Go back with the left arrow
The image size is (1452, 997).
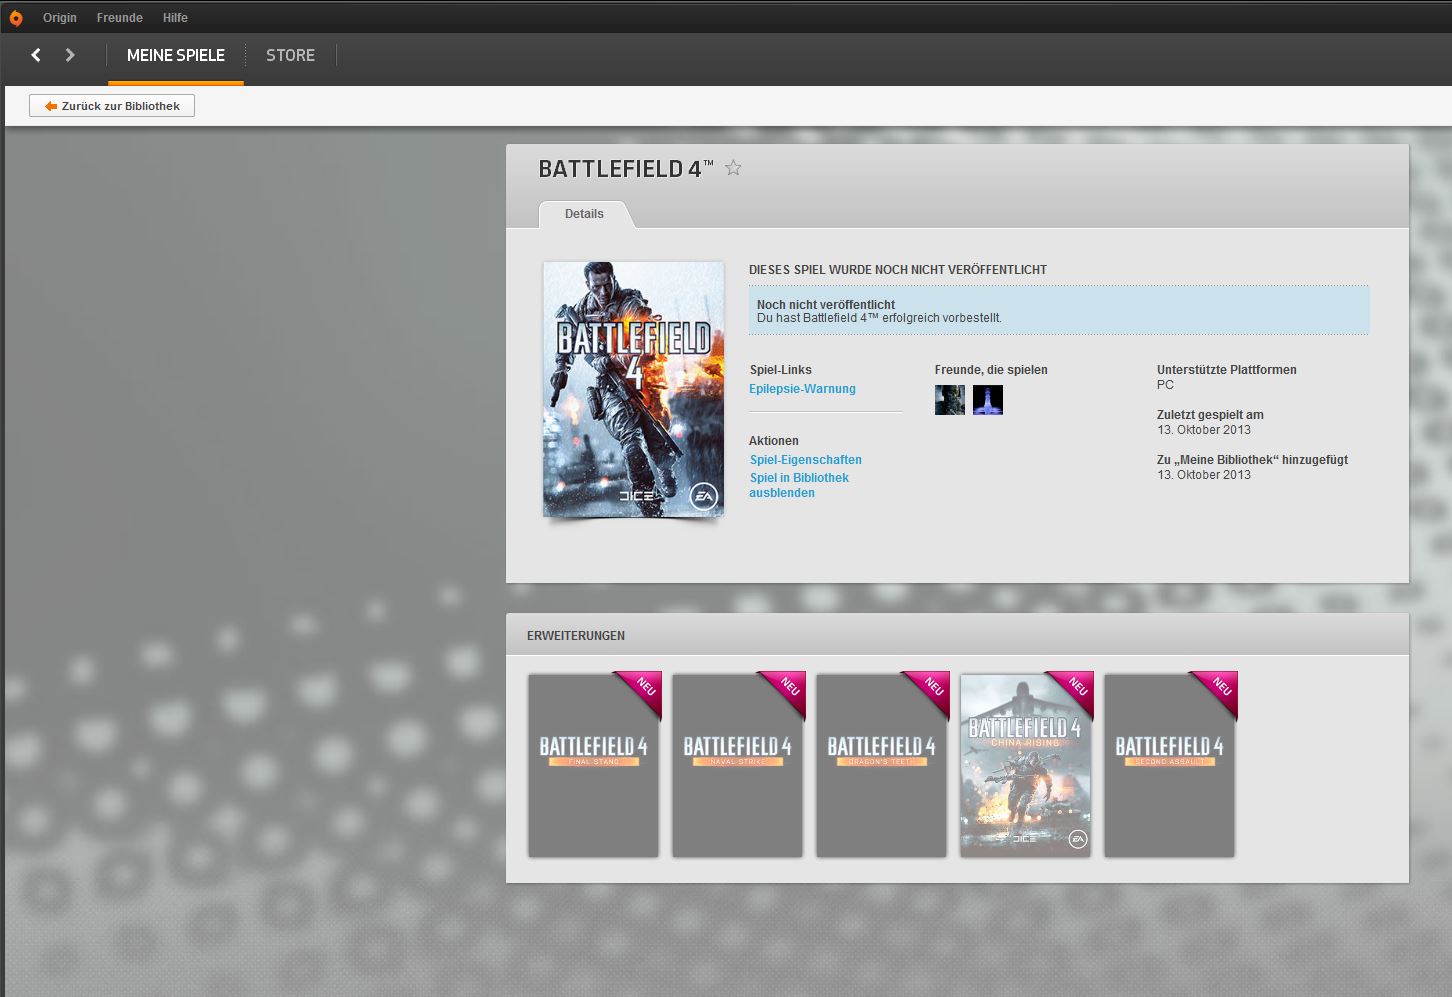[x=37, y=55]
